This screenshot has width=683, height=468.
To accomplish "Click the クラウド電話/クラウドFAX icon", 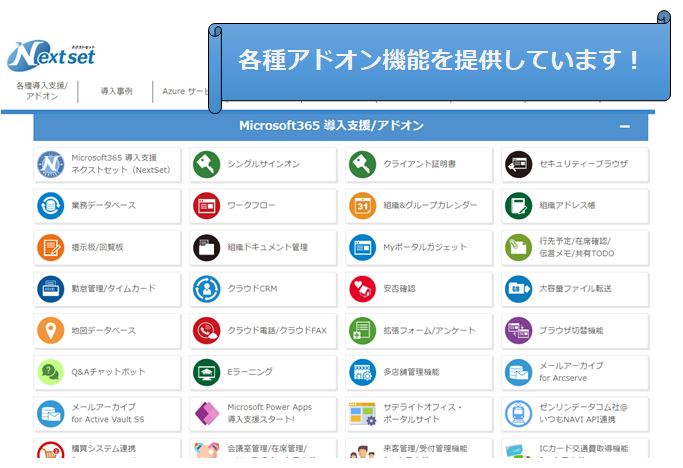I will (206, 331).
